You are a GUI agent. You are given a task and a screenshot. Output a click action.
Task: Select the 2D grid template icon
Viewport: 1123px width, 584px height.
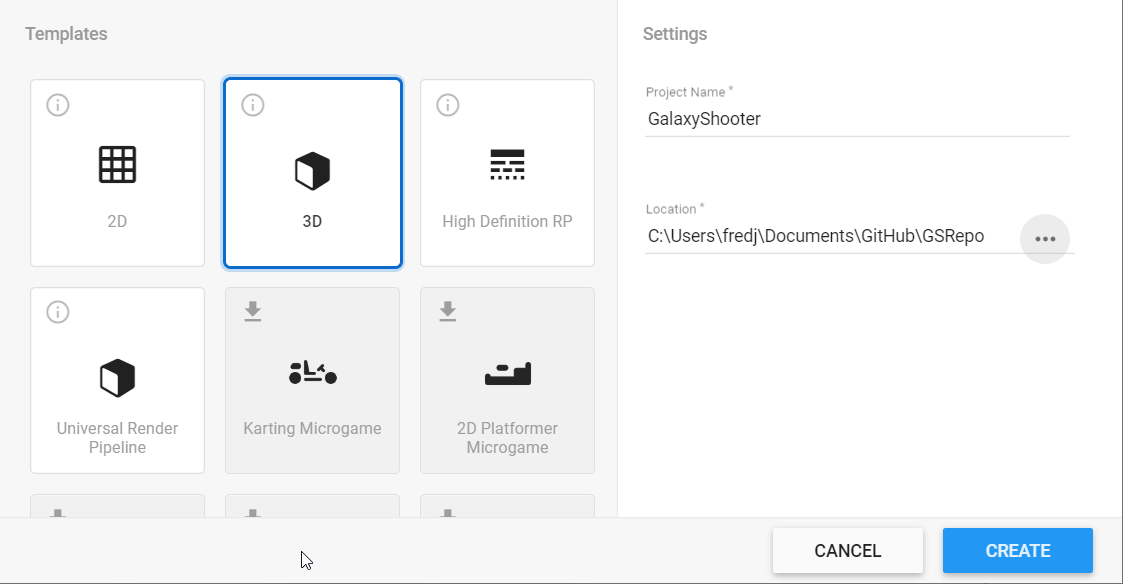tap(117, 165)
